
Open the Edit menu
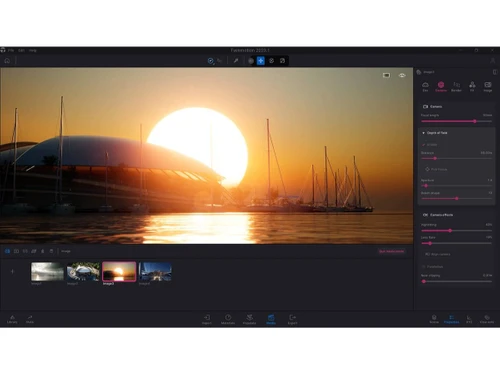tap(21, 50)
